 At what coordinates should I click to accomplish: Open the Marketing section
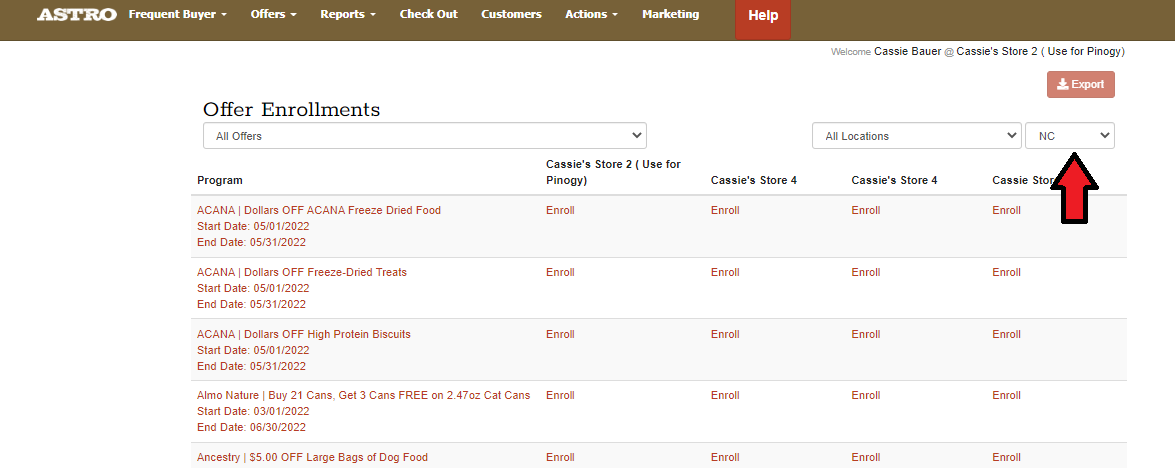coord(670,15)
